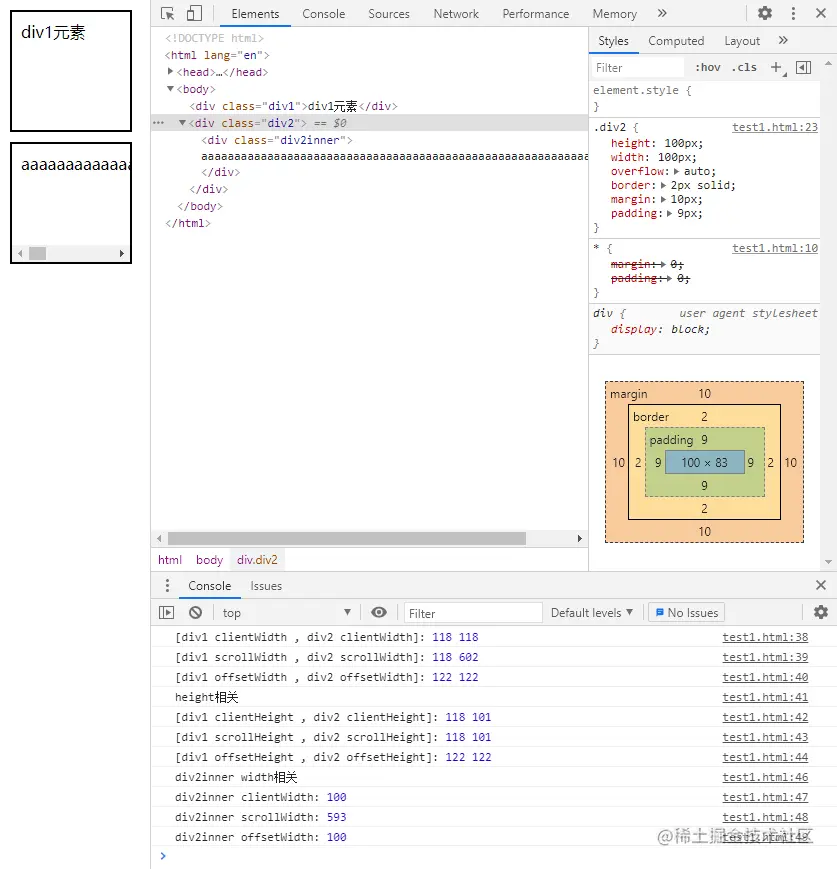The image size is (837, 869).
Task: Click the Elements panel horizontal scrollbar thumb
Action: [x=347, y=538]
